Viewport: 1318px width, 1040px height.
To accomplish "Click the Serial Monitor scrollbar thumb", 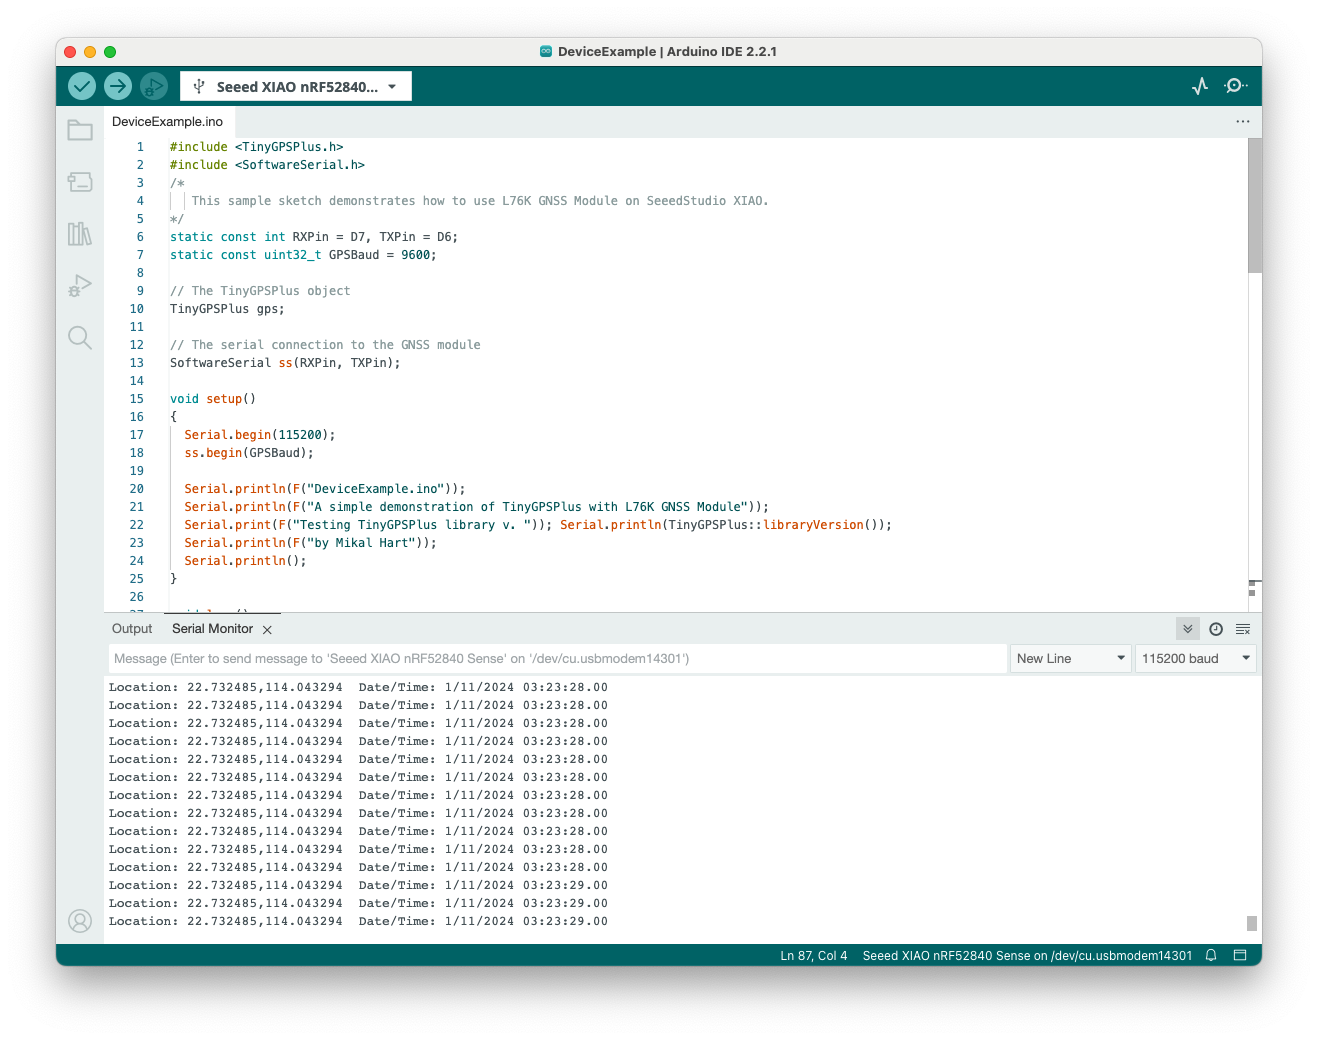I will 1252,923.
